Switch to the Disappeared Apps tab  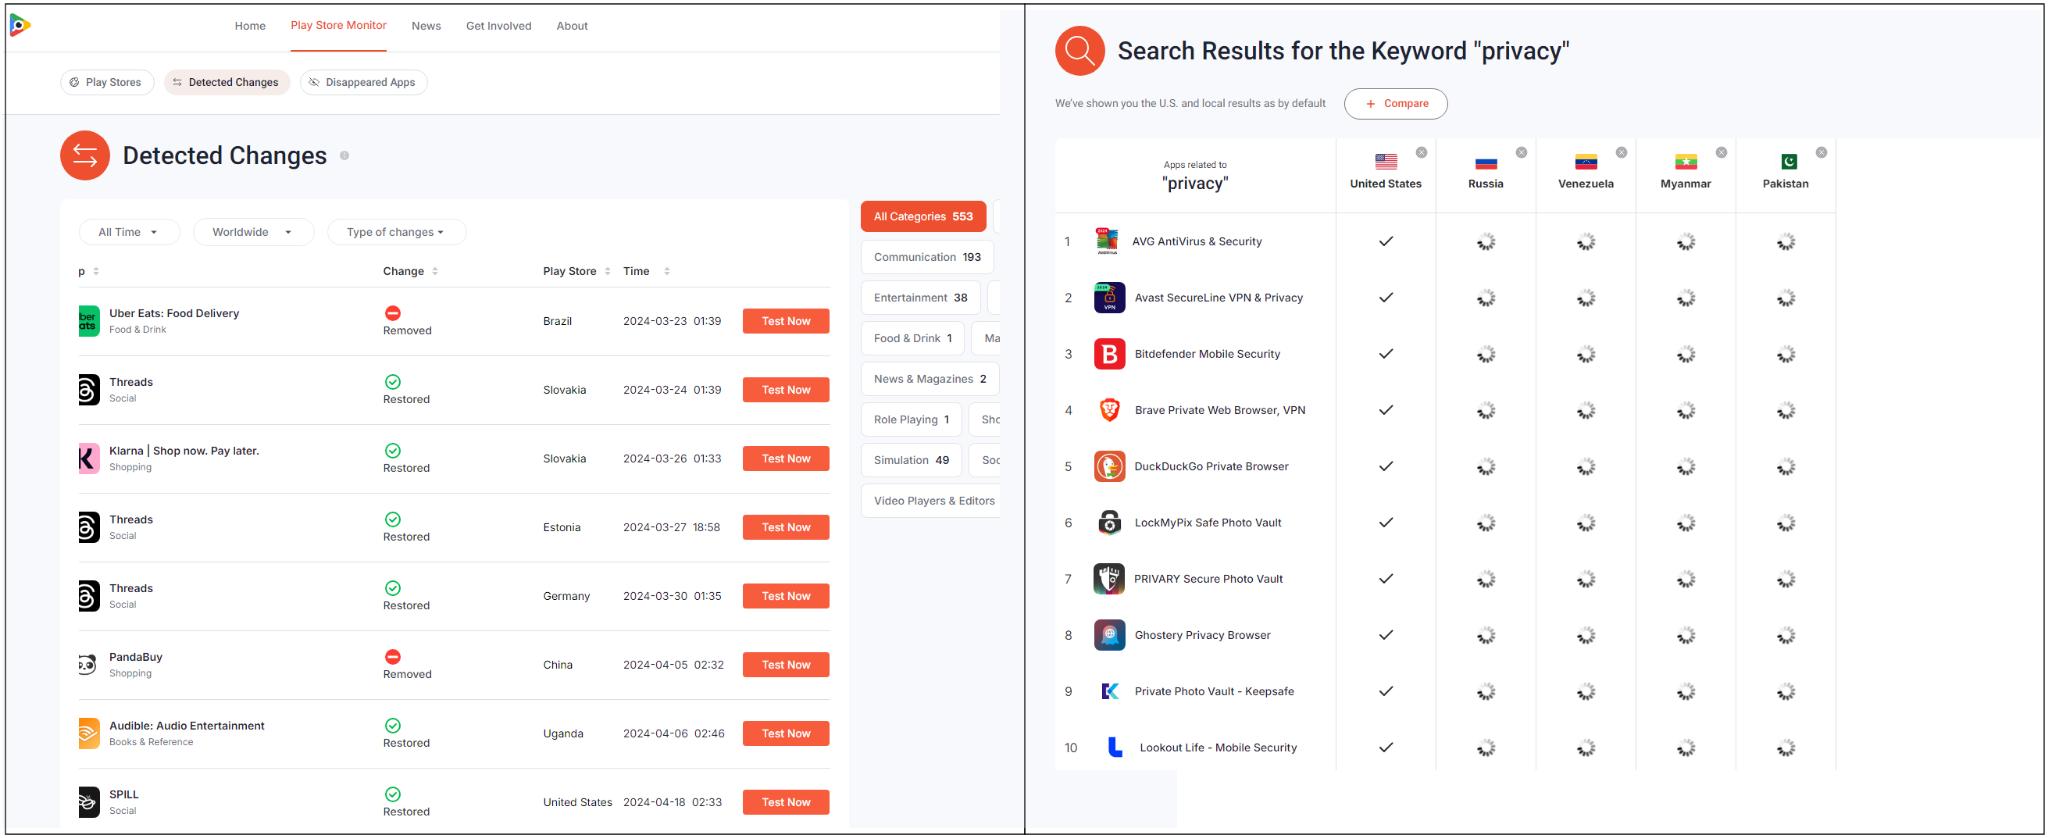(364, 82)
